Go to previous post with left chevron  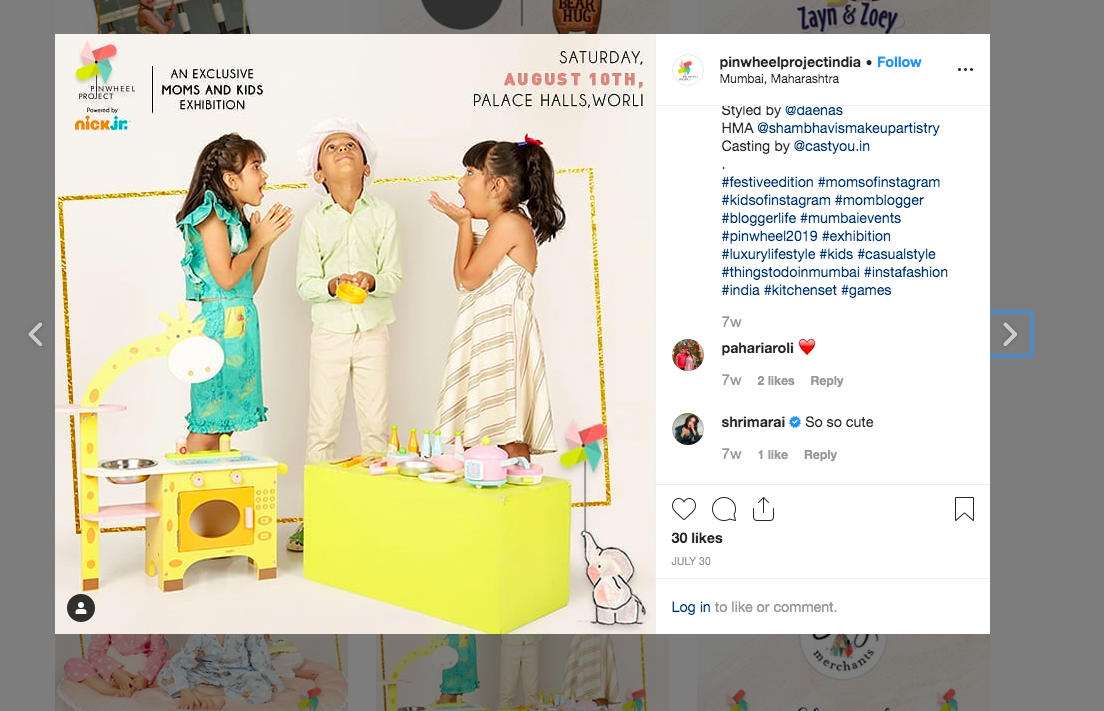pos(35,334)
